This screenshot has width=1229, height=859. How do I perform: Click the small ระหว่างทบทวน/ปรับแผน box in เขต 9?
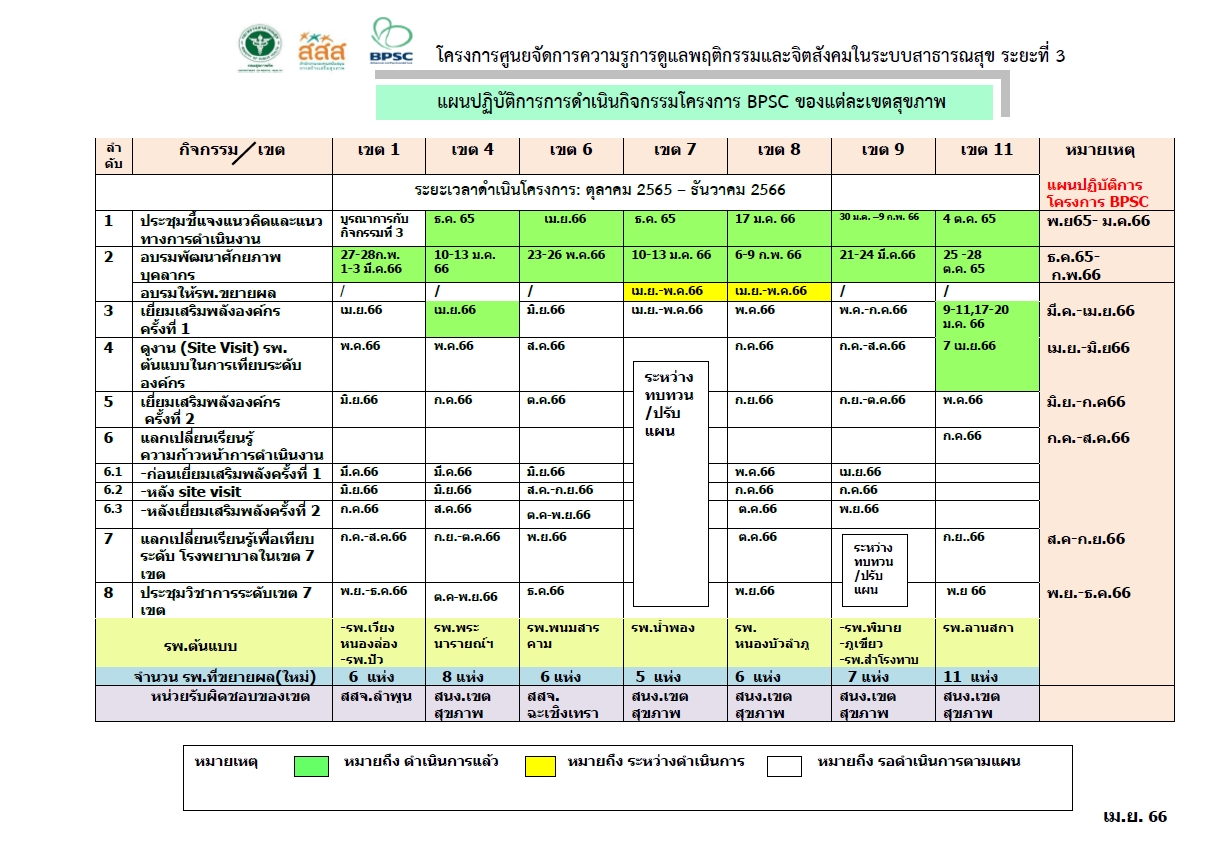click(874, 569)
